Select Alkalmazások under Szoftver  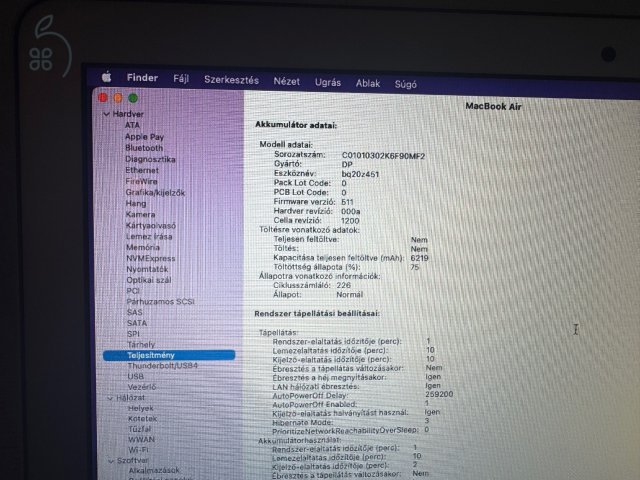pyautogui.click(x=154, y=471)
